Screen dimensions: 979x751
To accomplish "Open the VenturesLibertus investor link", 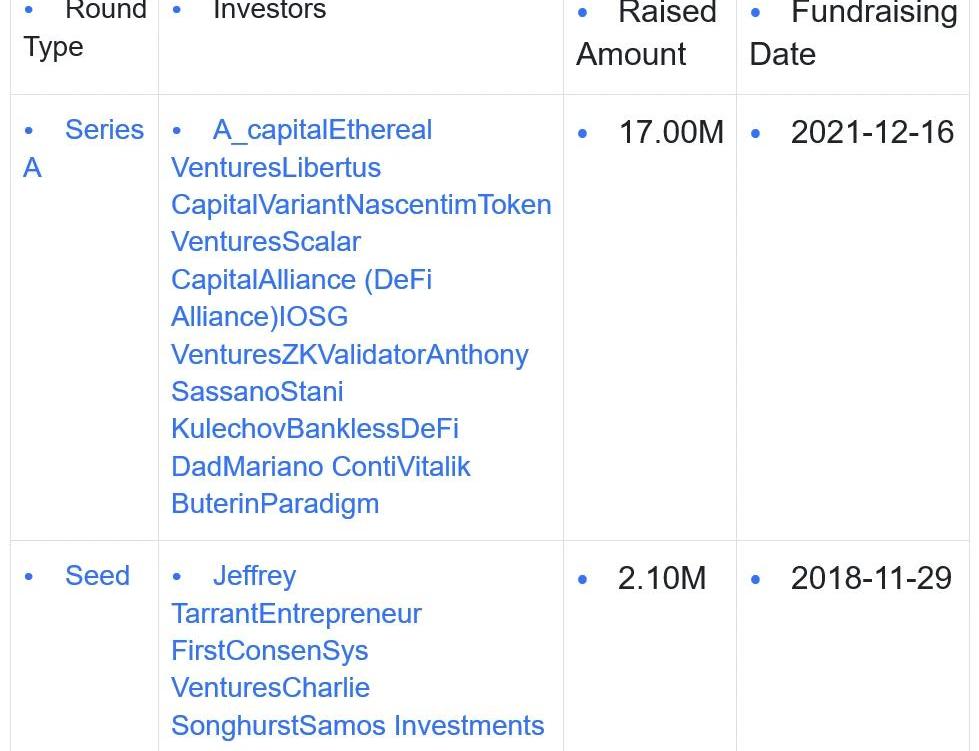I will (276, 168).
